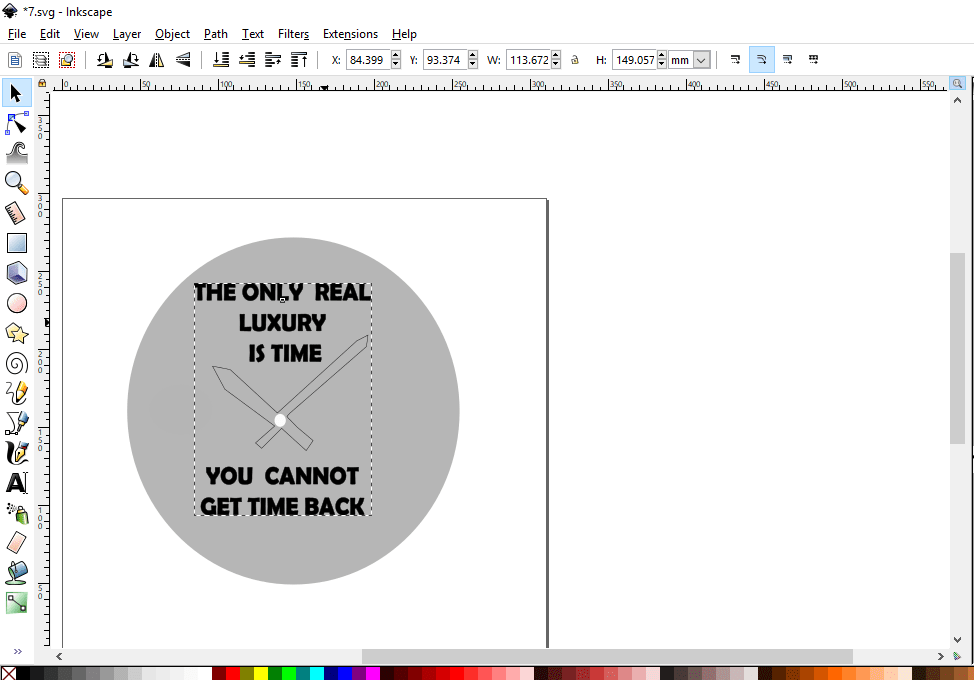The width and height of the screenshot is (974, 680).
Task: Select the 3D Box tool
Action: point(17,273)
